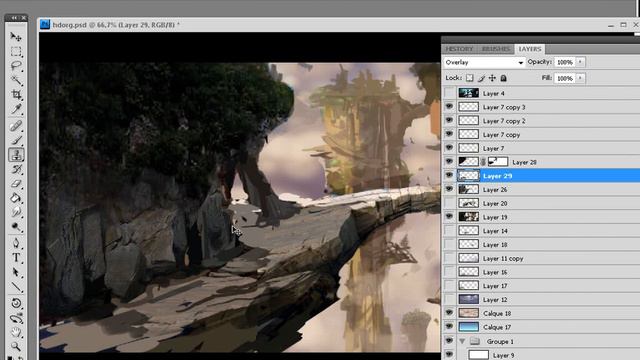Click the hdorg.psd document title

[116, 25]
